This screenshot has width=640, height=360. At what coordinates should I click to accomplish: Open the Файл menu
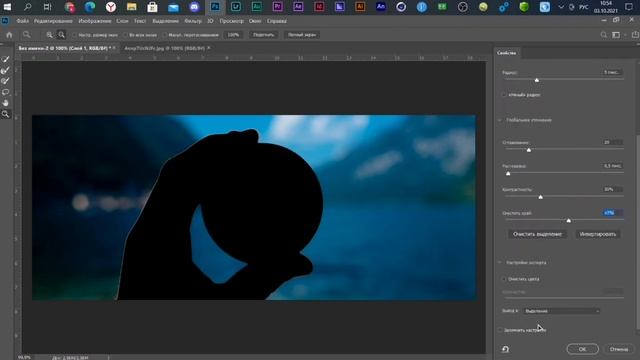coord(22,21)
